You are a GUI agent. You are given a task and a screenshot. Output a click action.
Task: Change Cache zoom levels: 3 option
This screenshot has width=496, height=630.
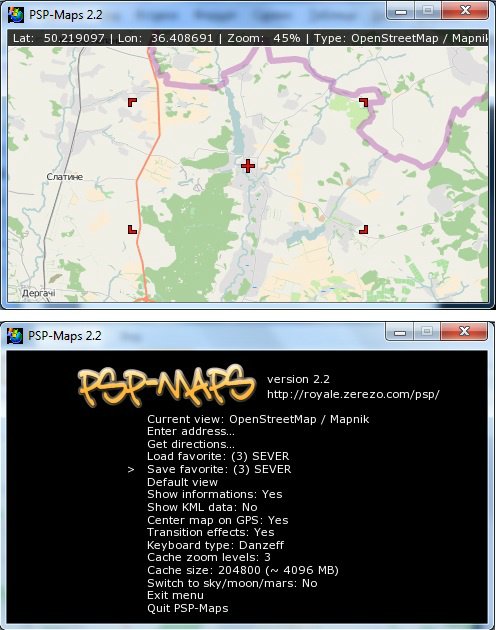click(209, 557)
